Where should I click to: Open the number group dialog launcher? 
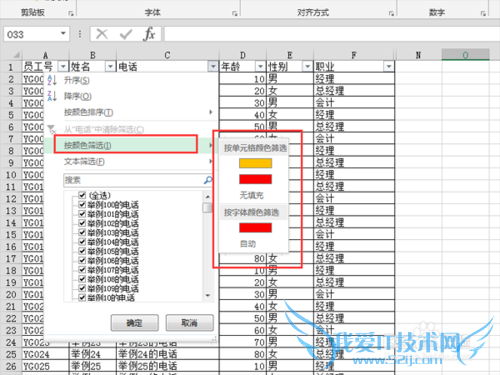click(x=483, y=13)
